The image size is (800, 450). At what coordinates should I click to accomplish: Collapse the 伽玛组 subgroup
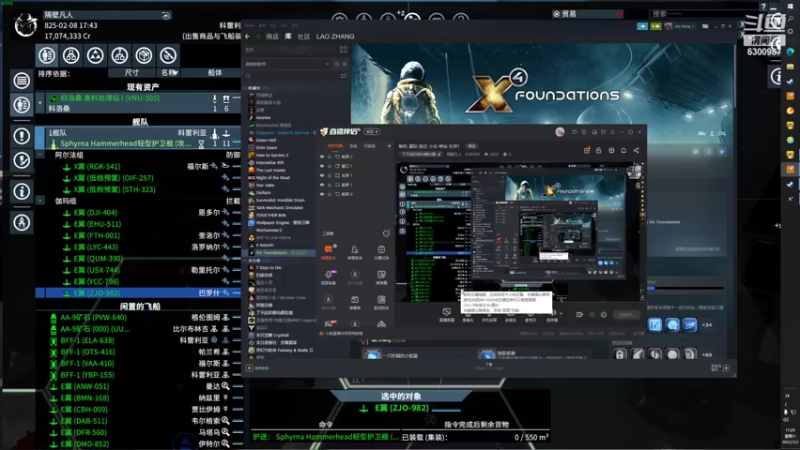[x=40, y=201]
